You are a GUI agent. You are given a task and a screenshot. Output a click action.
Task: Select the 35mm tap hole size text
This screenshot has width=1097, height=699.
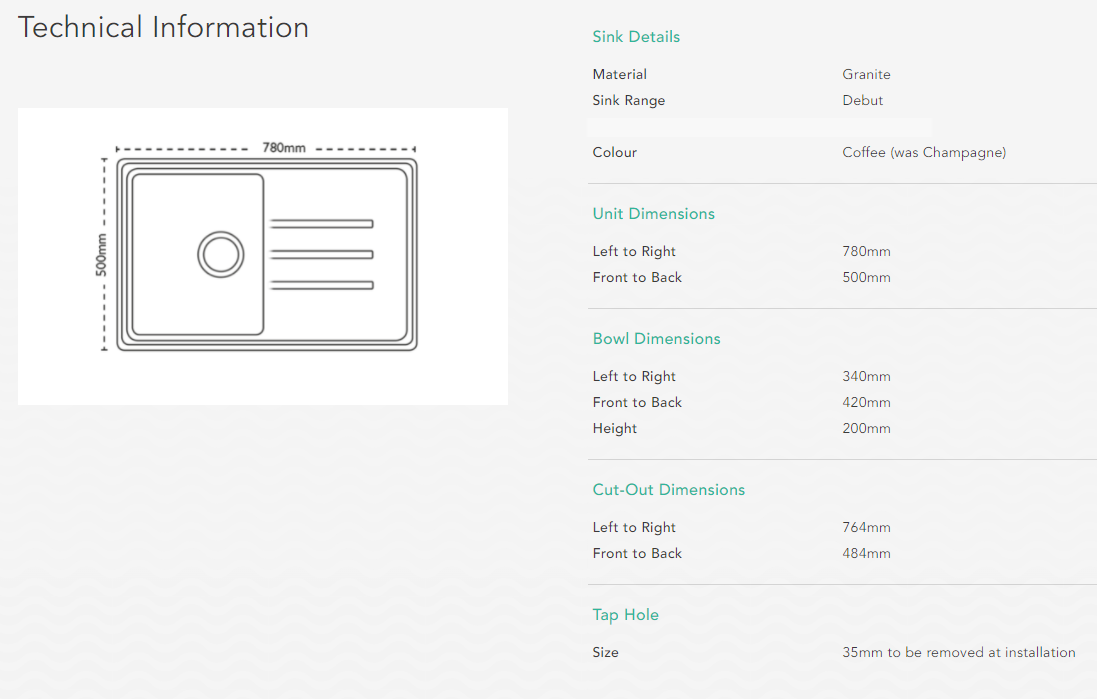click(x=958, y=653)
